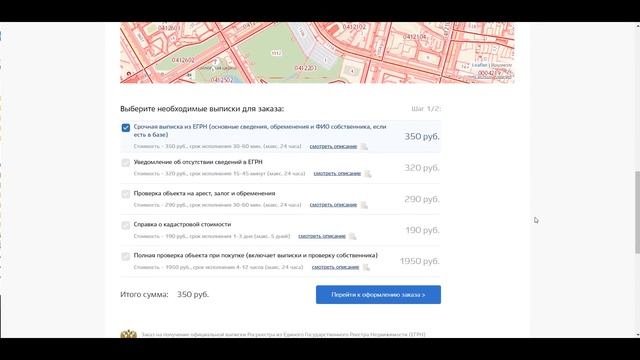Enable Справка о кадастровой стоимости checkbox
640x360 pixels.
[126, 225]
